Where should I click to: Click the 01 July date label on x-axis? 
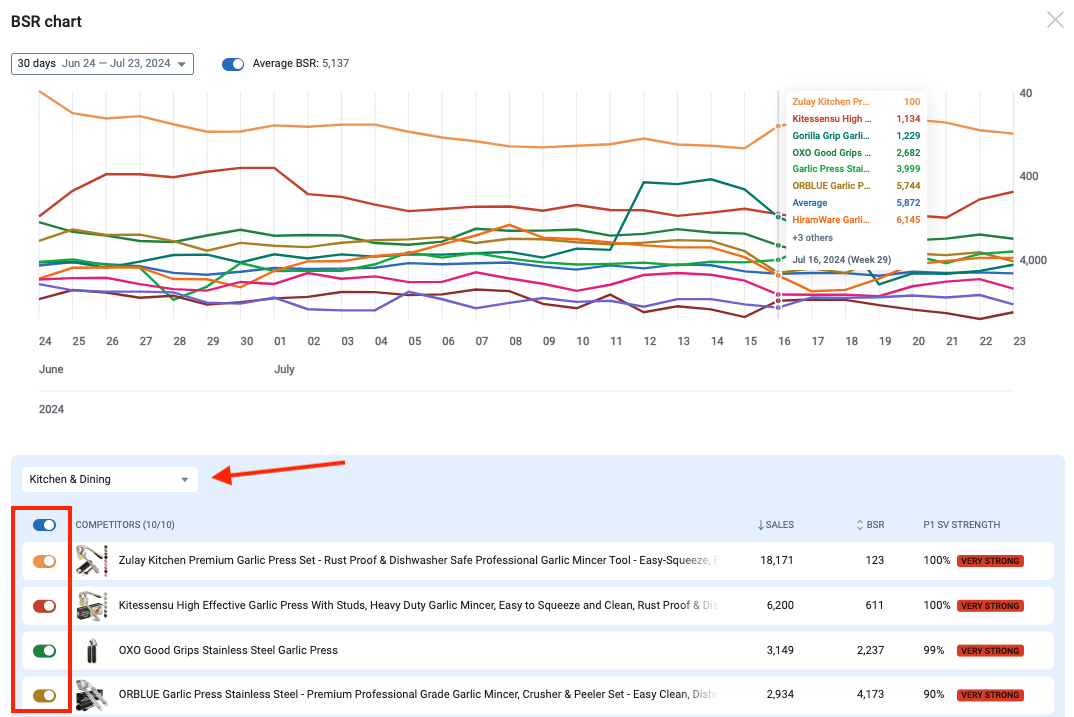coord(280,341)
